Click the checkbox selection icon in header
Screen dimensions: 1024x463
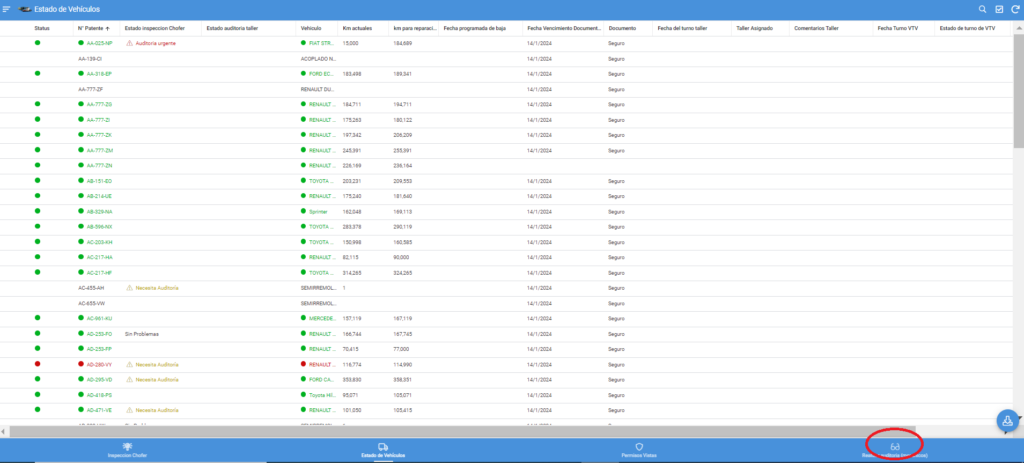pos(998,9)
